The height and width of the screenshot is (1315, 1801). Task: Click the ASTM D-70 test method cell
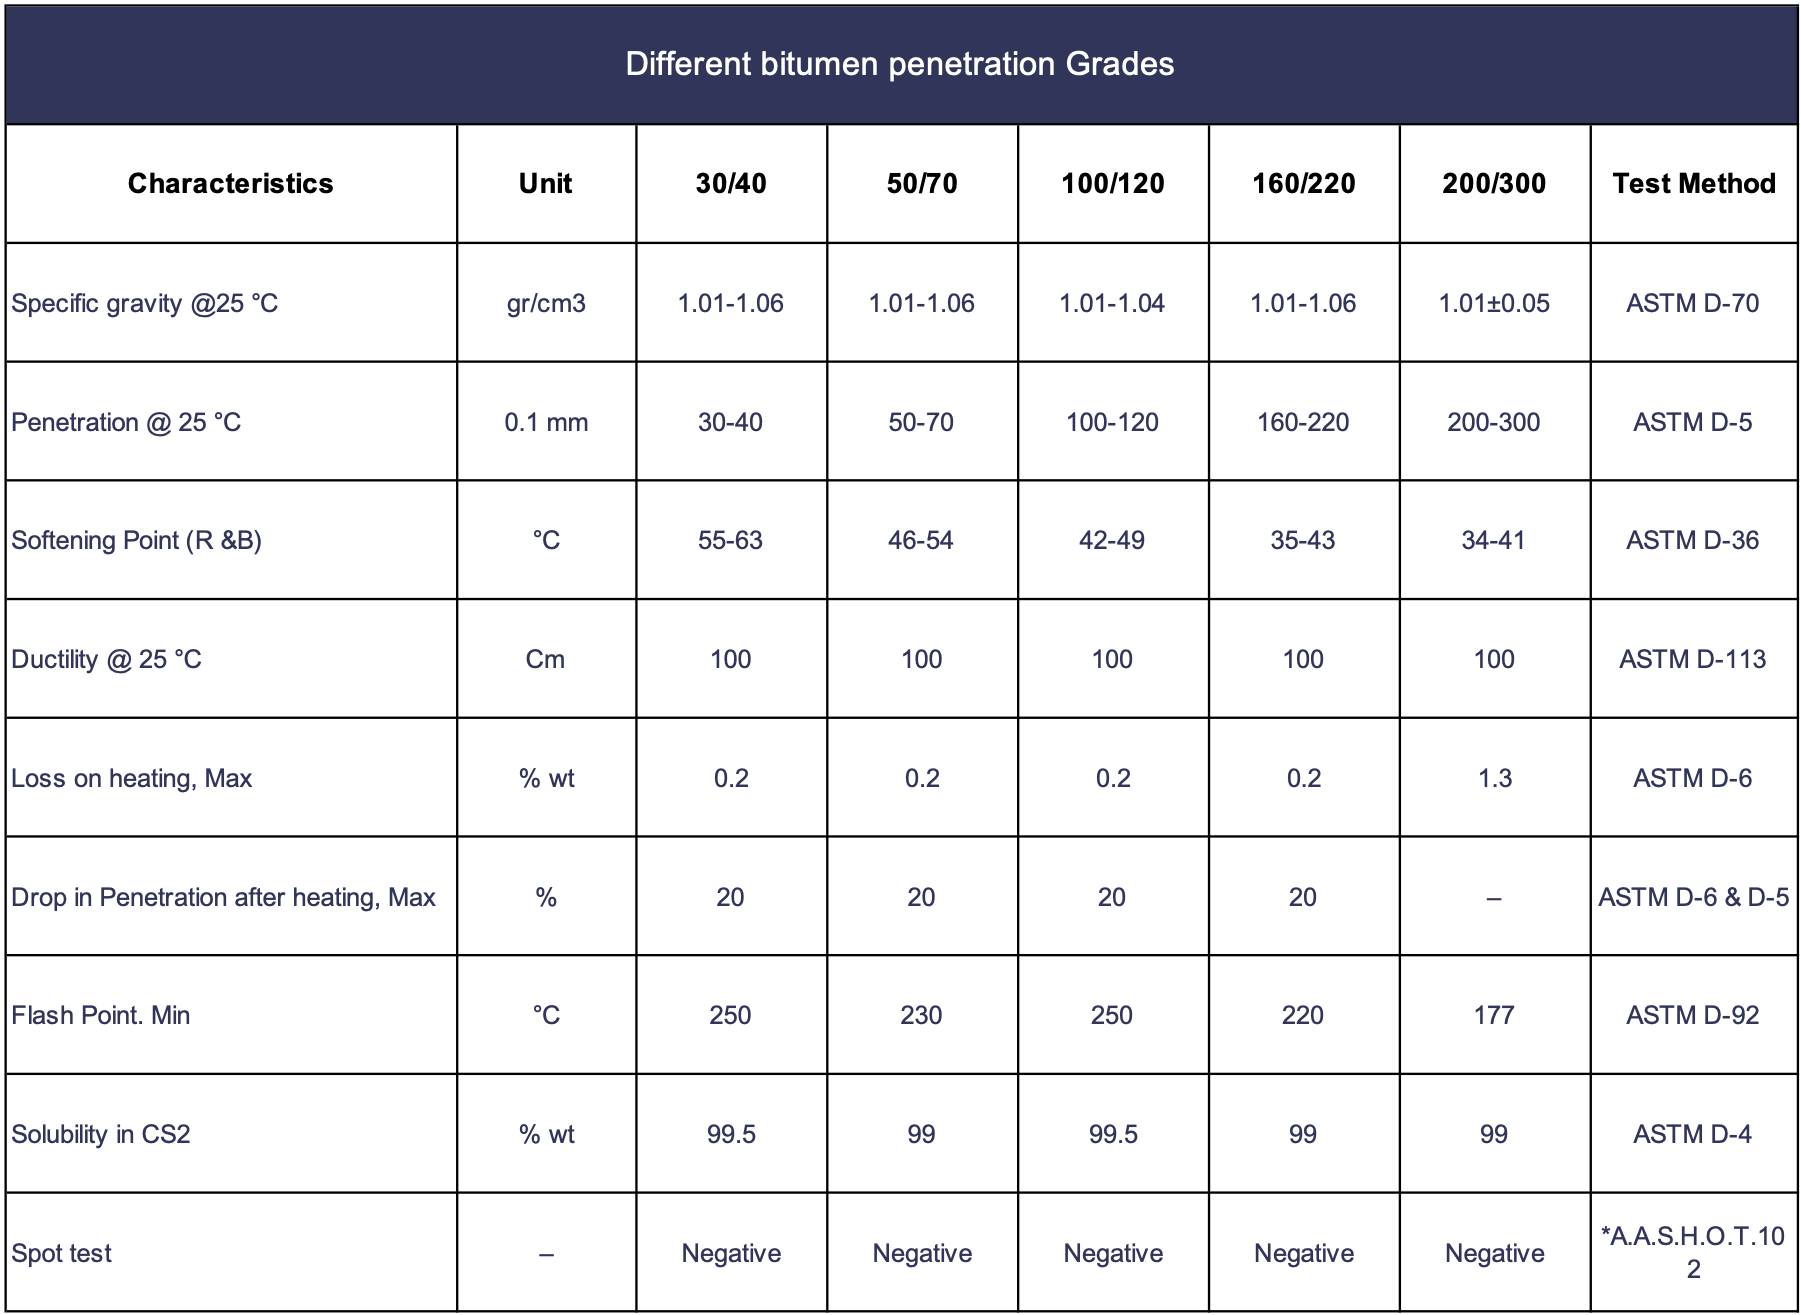1693,303
